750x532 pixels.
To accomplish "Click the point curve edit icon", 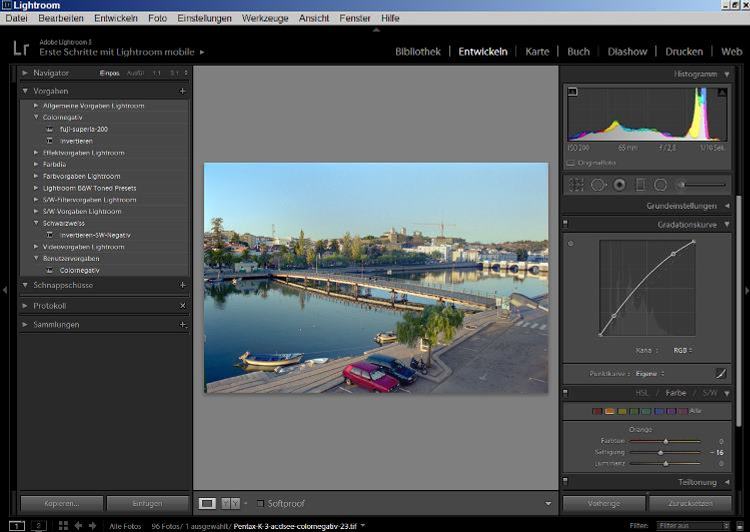I will (722, 373).
